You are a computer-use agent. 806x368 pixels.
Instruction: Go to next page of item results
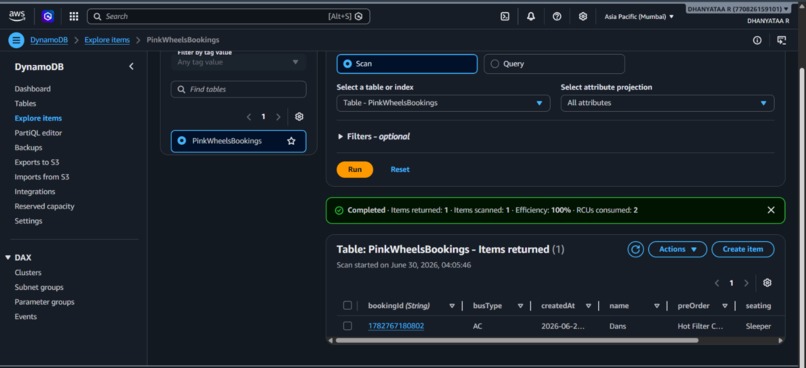tap(746, 283)
